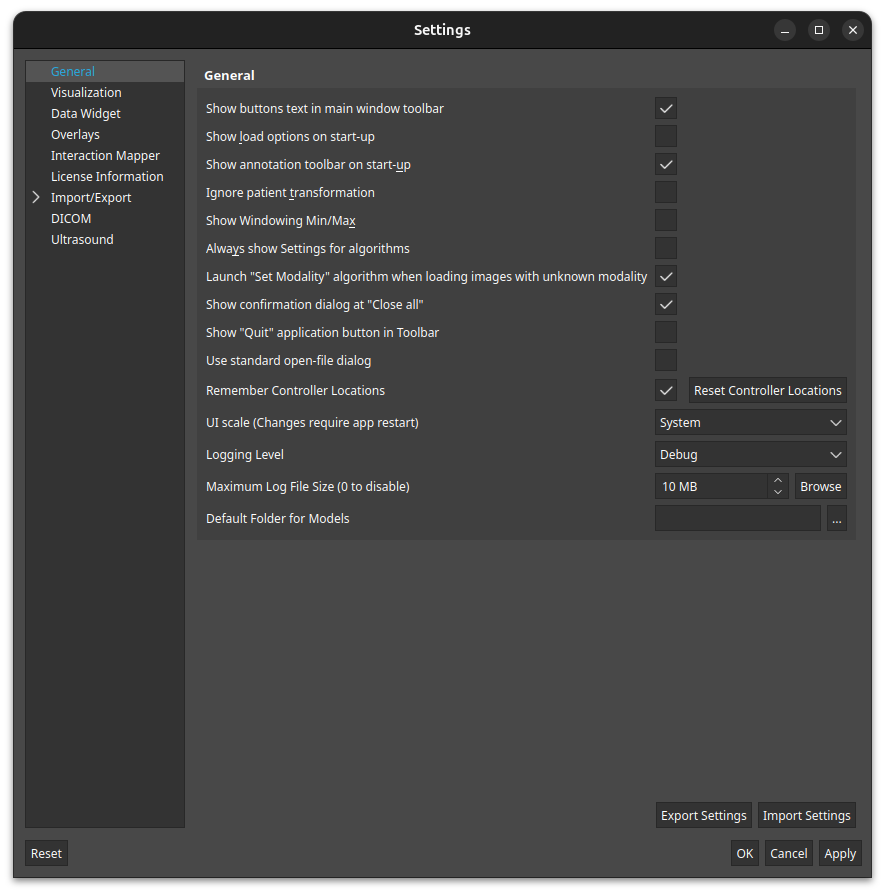Focus the Default Folder for Models field

click(x=738, y=518)
